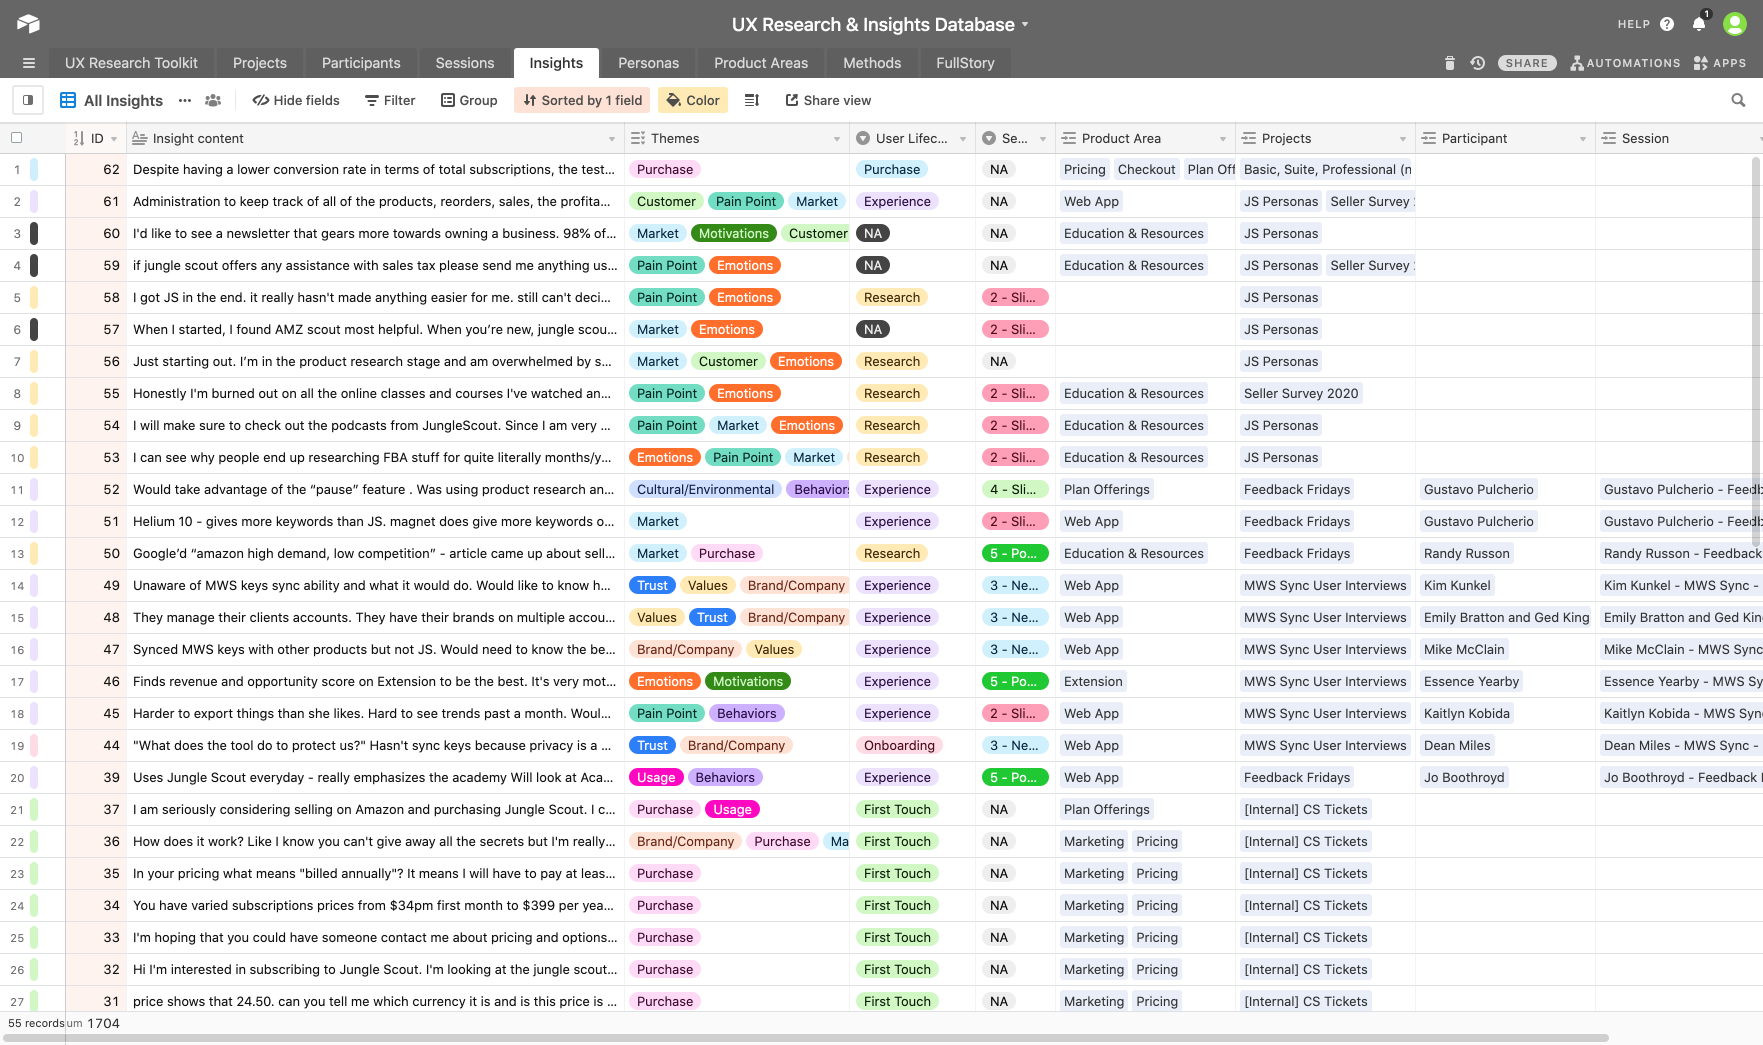Open ID column dropdown arrow
The height and width of the screenshot is (1045, 1763).
(114, 139)
